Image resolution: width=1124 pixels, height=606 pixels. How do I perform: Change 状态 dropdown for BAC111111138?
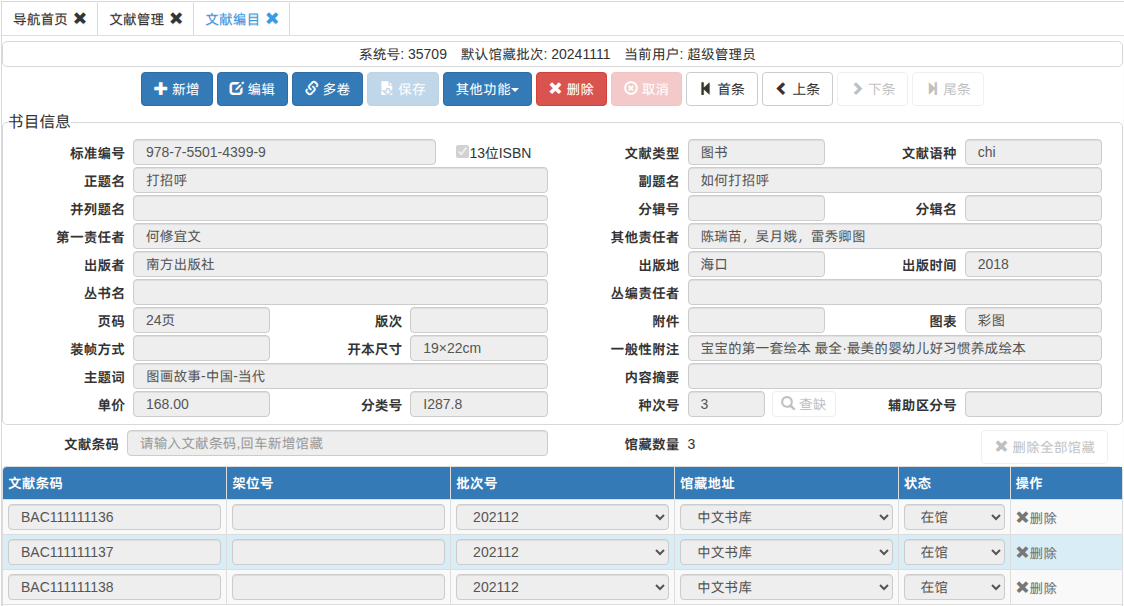(953, 587)
